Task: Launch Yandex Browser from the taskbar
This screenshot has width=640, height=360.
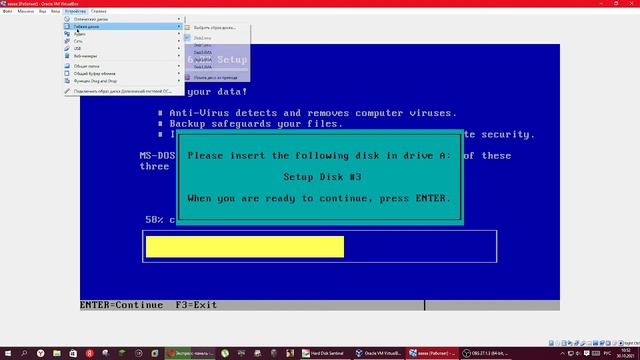Action: click(x=40, y=353)
